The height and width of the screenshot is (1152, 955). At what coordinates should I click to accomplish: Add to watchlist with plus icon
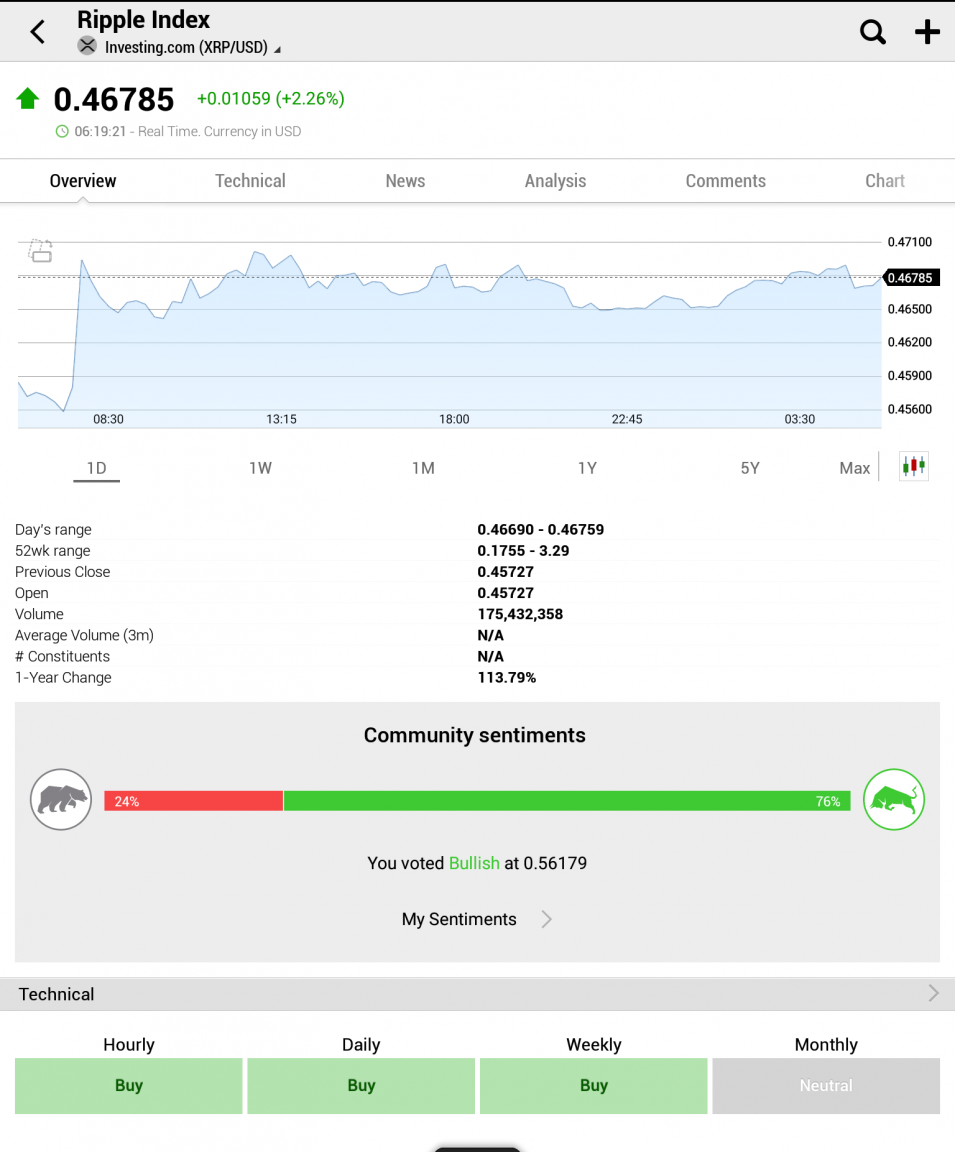(927, 32)
